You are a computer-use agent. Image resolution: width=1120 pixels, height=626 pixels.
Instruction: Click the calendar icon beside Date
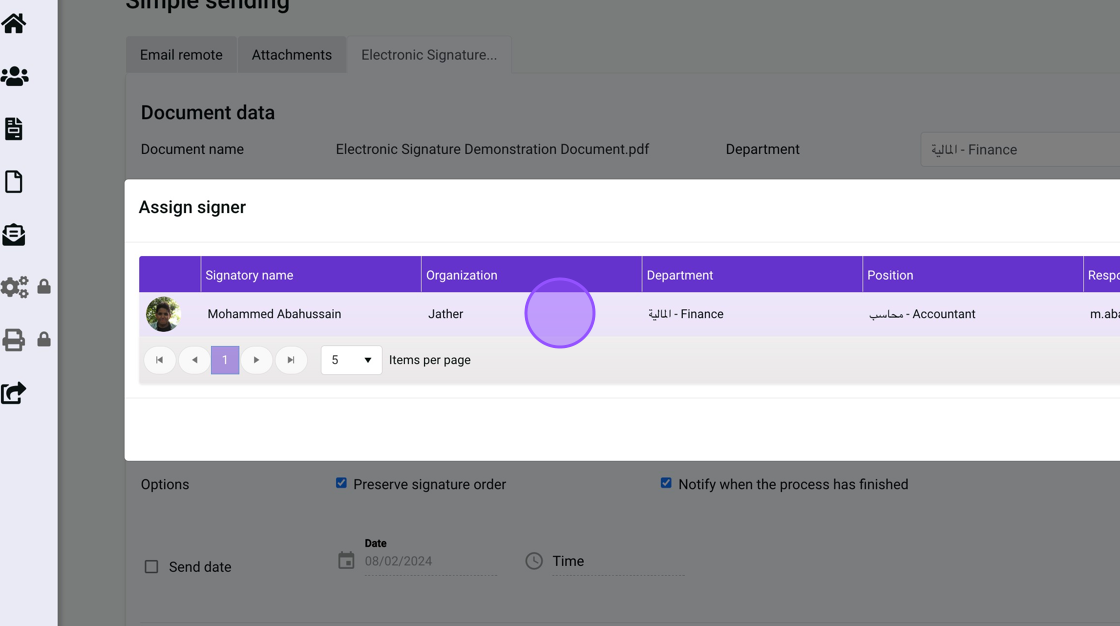[x=346, y=561]
